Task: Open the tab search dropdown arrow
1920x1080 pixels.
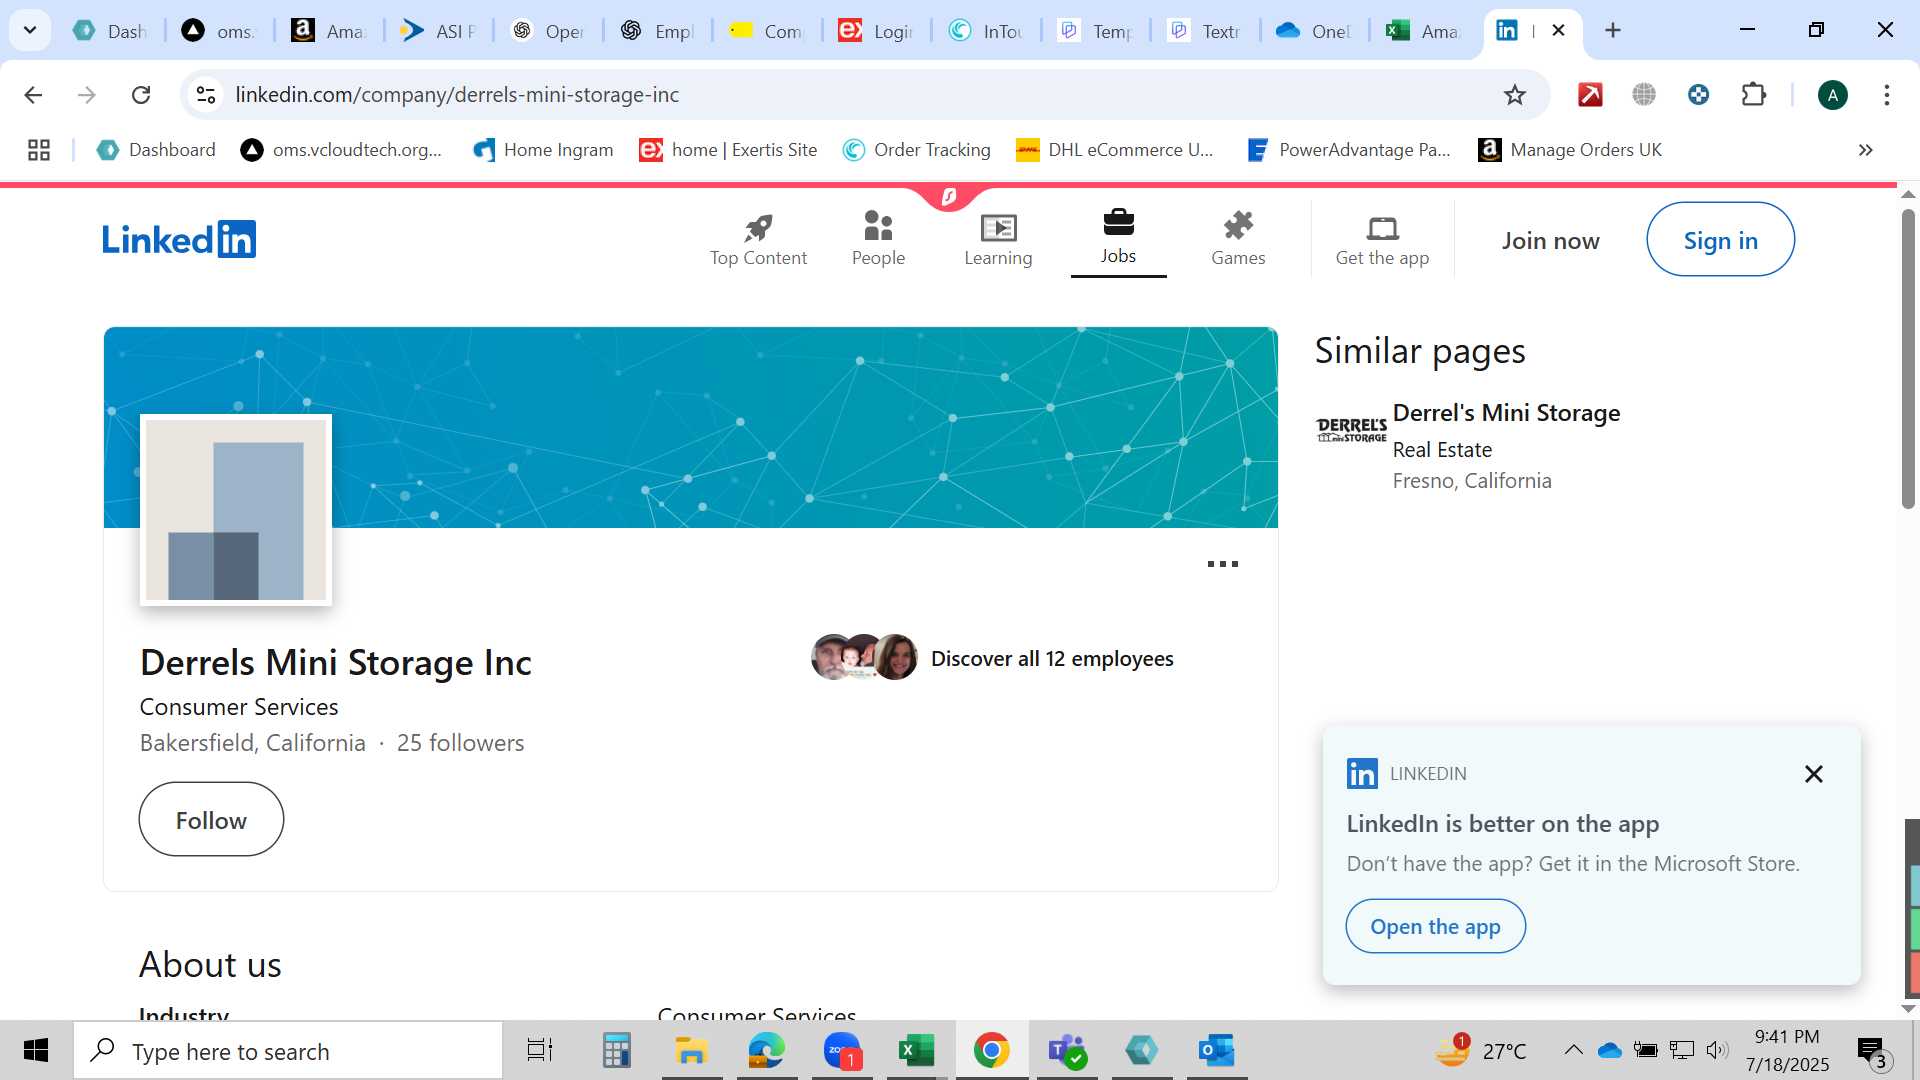Action: (30, 30)
